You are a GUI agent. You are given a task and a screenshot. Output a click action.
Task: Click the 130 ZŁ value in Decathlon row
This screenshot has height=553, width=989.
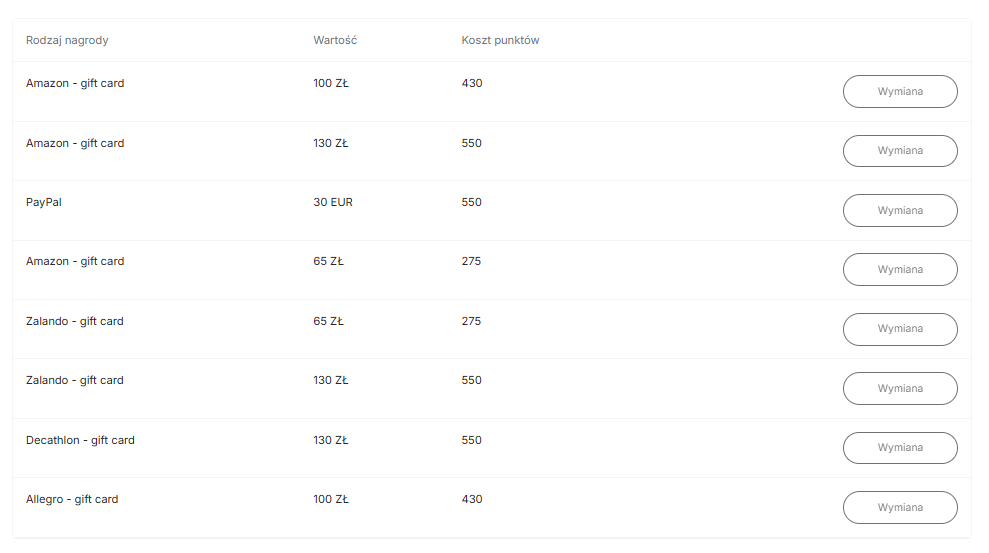tap(331, 440)
